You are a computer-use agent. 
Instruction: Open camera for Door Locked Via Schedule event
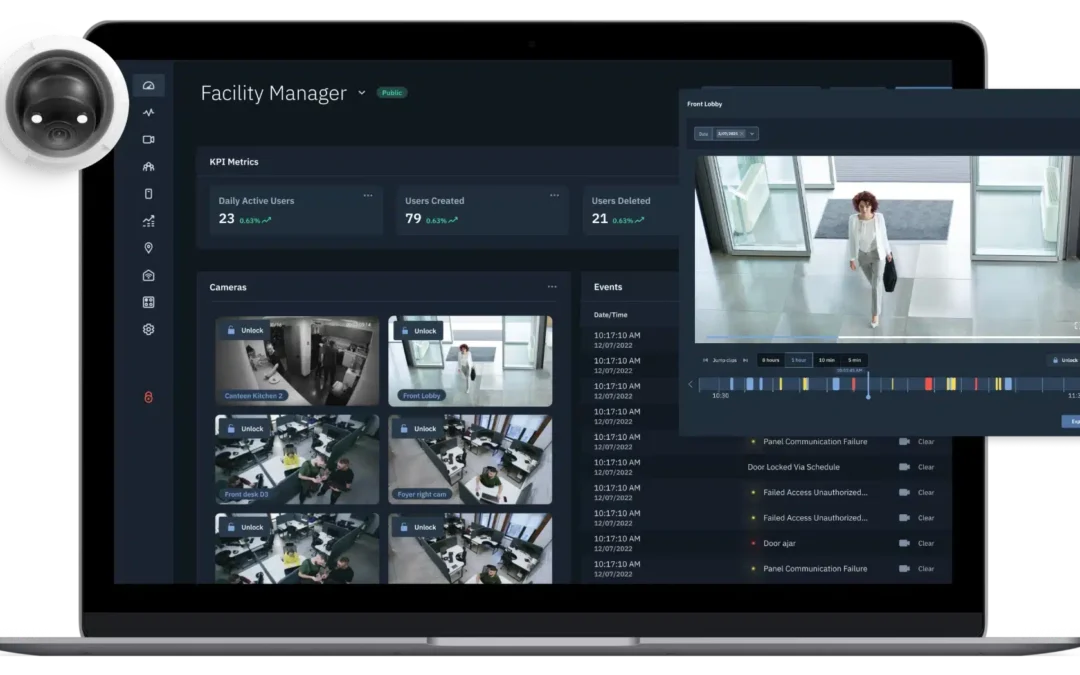click(x=904, y=466)
